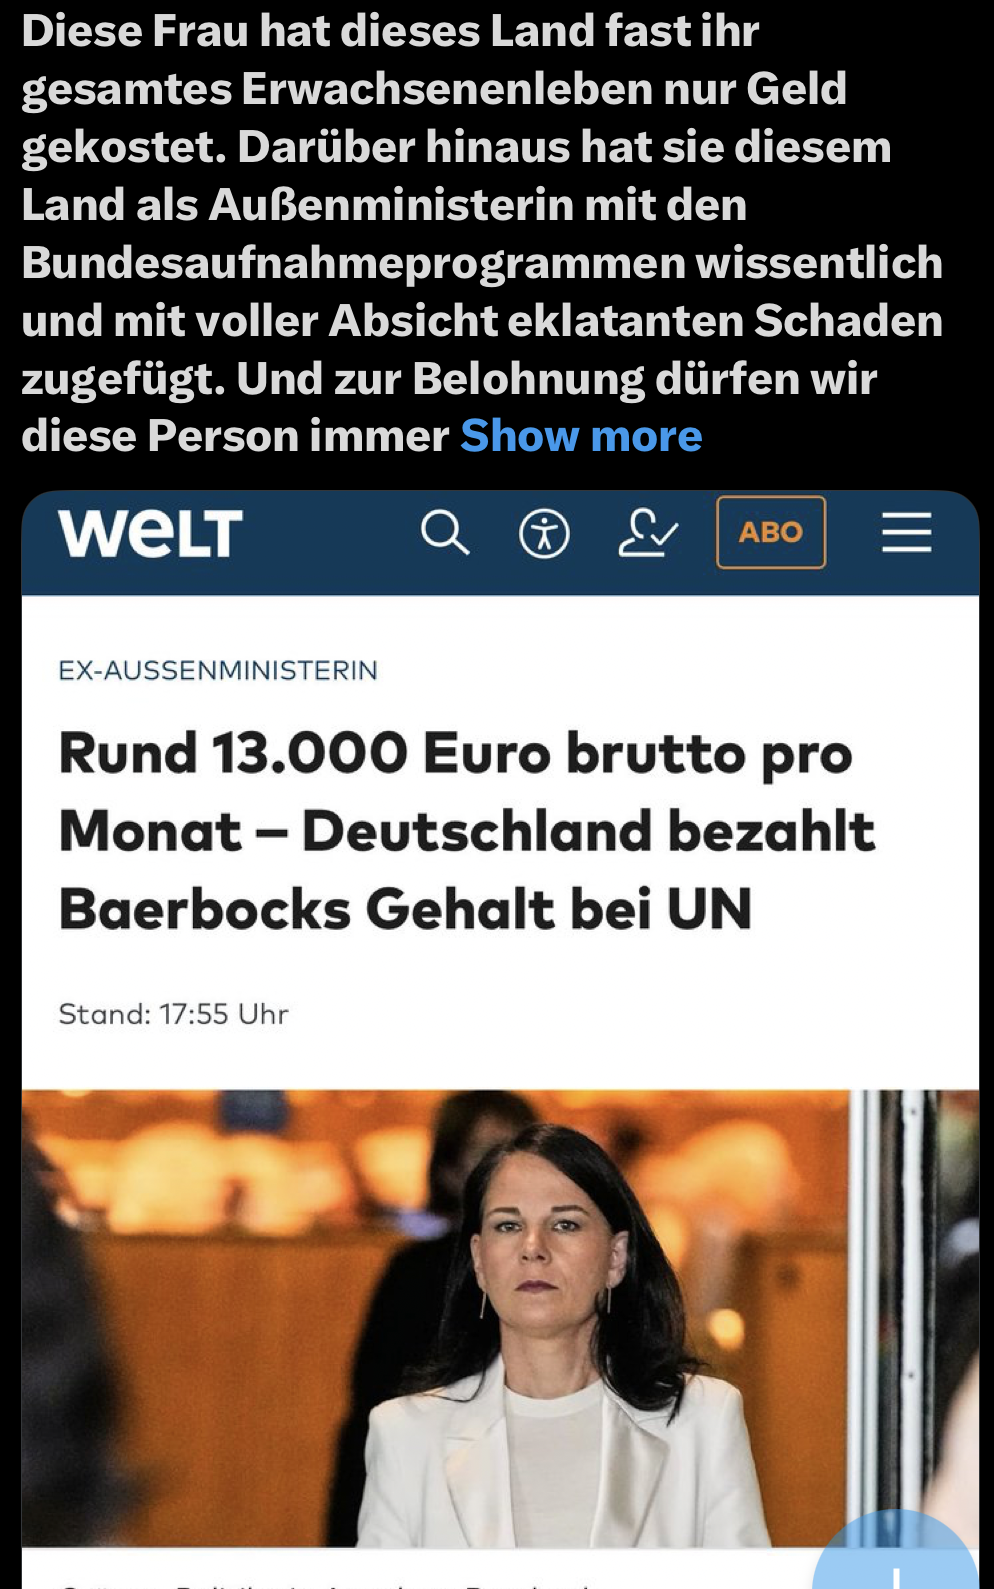Screen dimensions: 994x1589
Task: Tap the embedded WELT article card
Action: point(500,1038)
